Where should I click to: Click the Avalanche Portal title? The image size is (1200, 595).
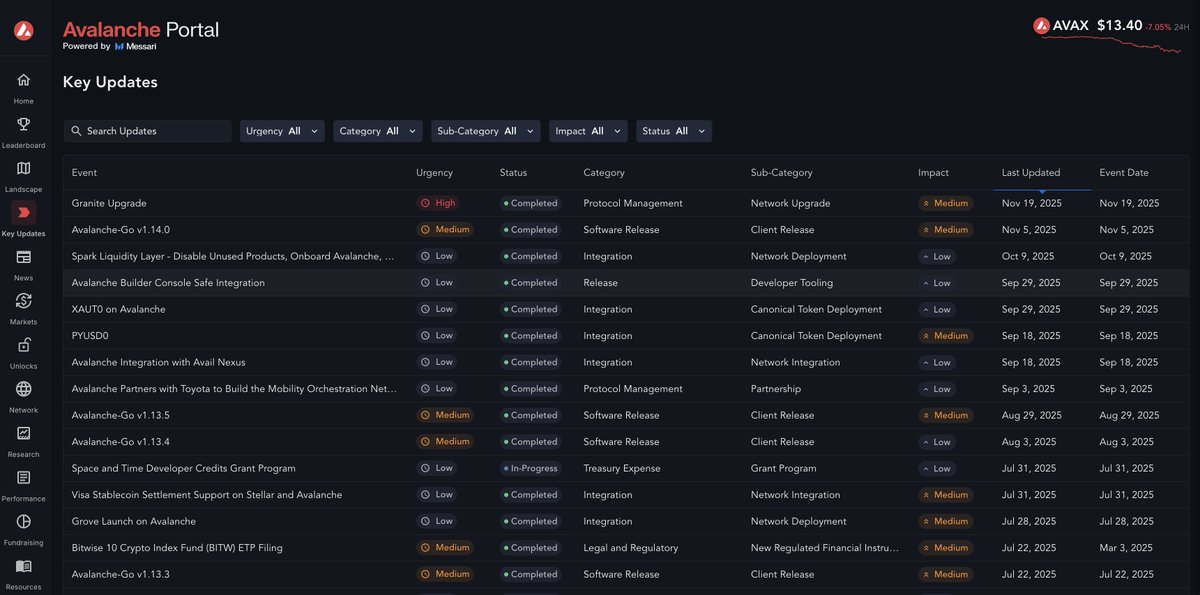(x=141, y=29)
